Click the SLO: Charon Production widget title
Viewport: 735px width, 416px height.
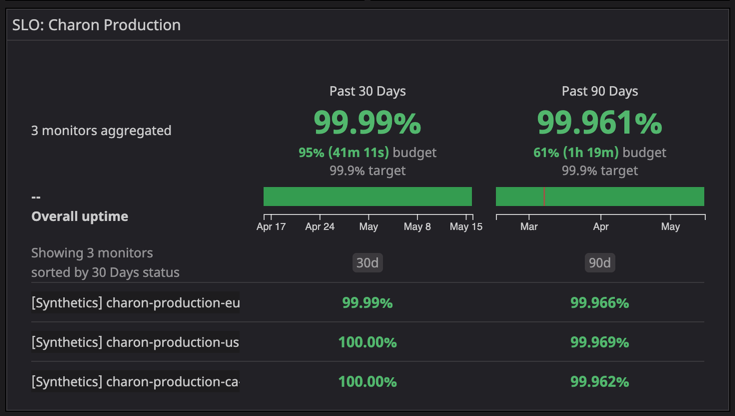coord(96,25)
